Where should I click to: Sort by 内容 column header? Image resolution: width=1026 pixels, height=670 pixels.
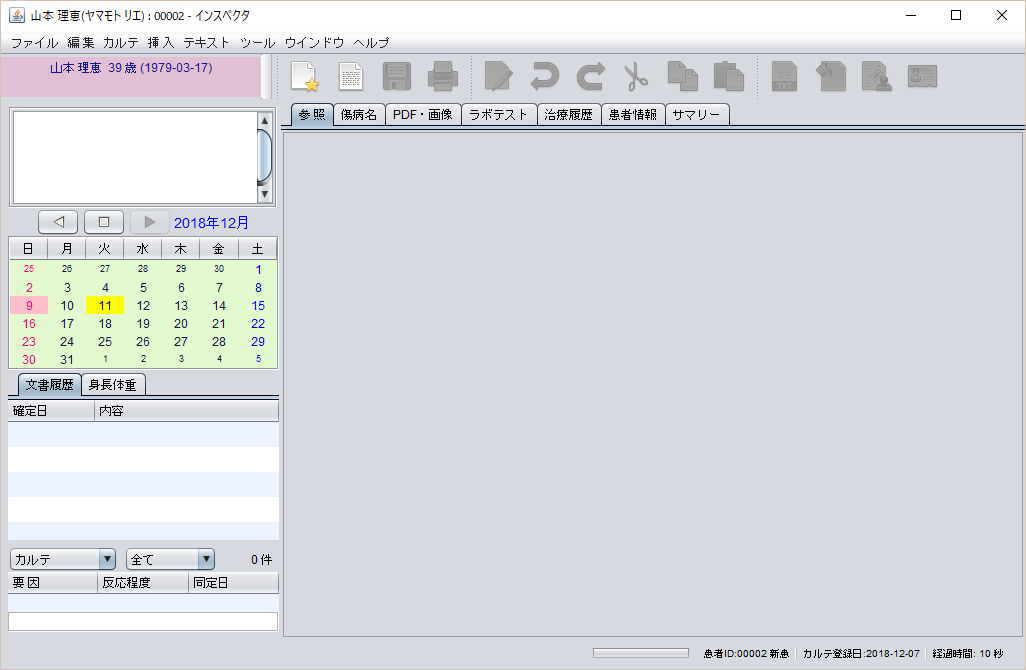pyautogui.click(x=186, y=411)
